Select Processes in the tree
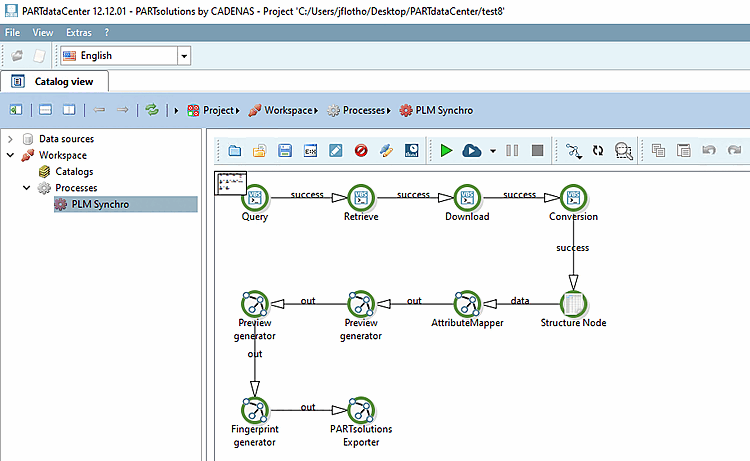Viewport: 750px width, 461px height. [76, 188]
